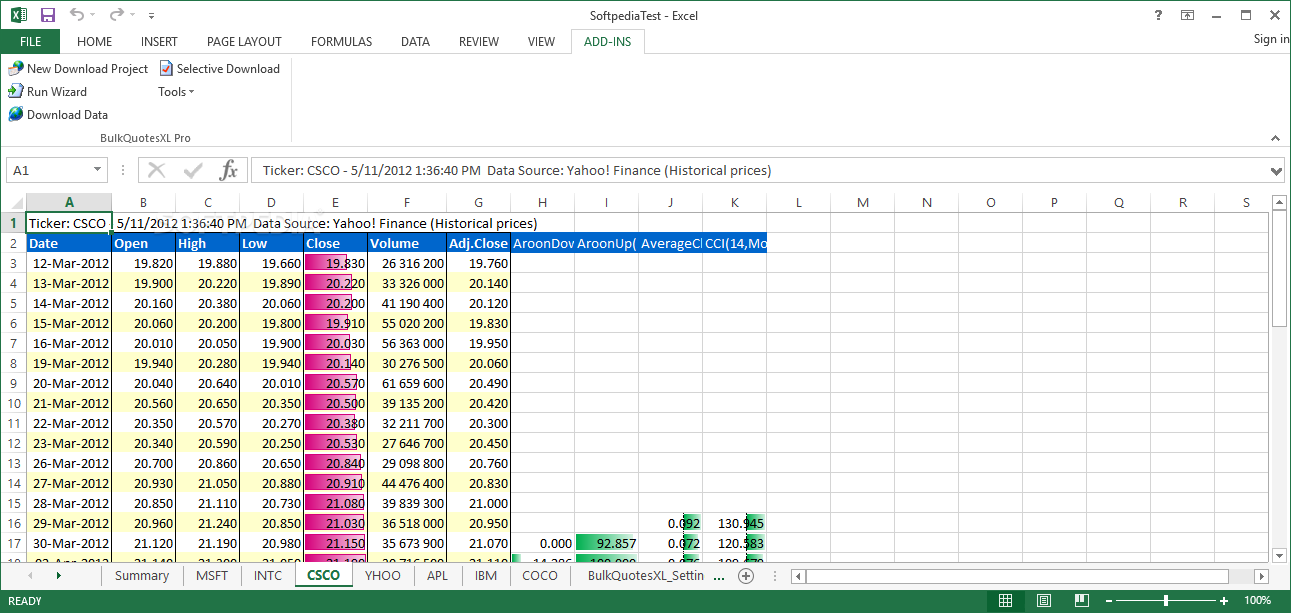The image size is (1291, 613).
Task: Click the Redo arrow icon
Action: pyautogui.click(x=116, y=15)
